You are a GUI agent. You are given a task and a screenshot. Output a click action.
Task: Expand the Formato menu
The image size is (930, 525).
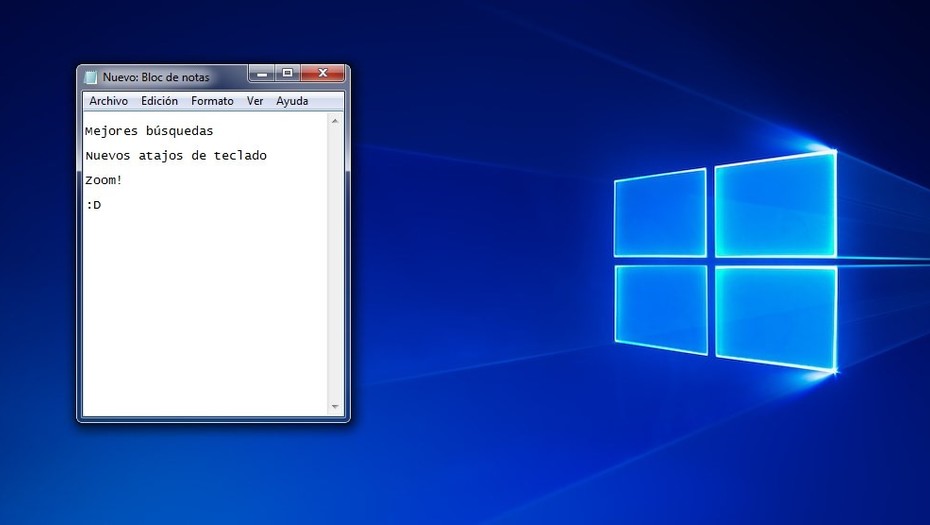pyautogui.click(x=212, y=101)
